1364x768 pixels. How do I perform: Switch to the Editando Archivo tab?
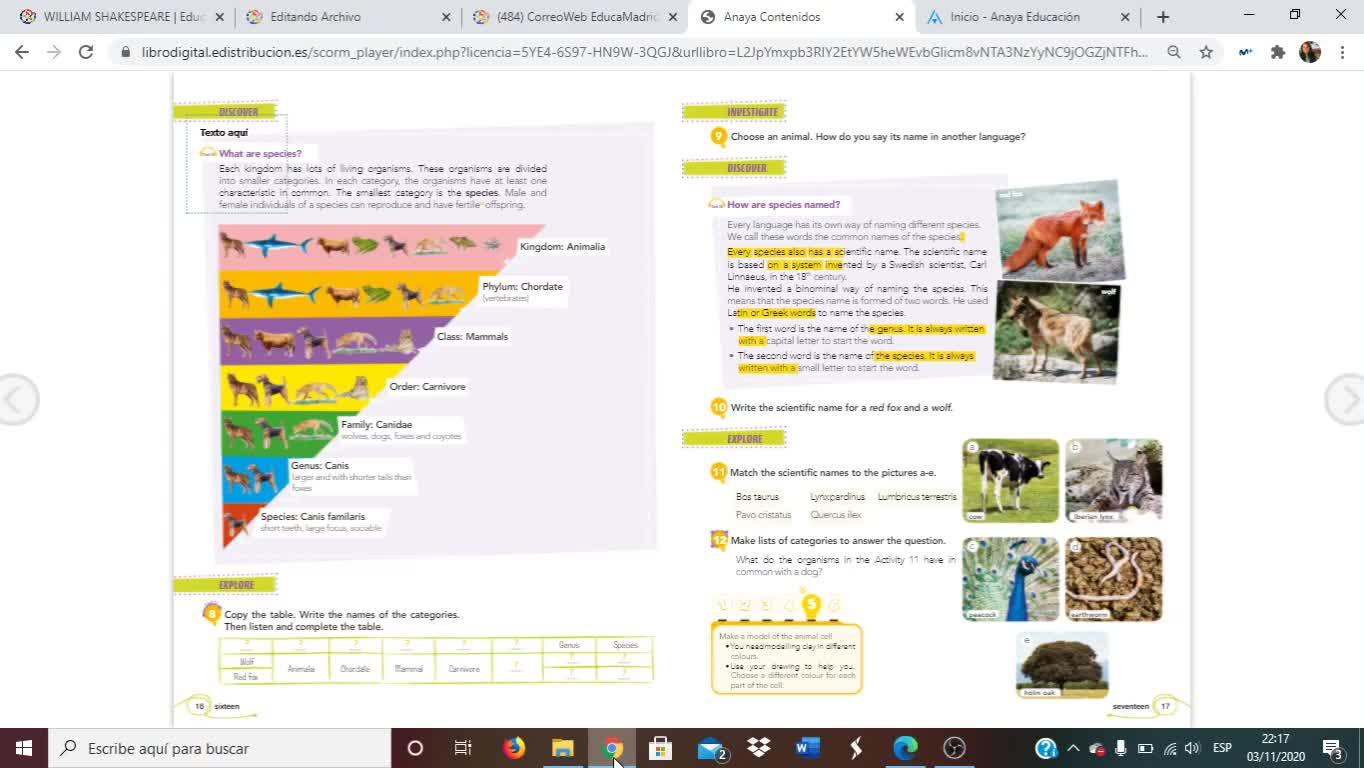coord(348,17)
